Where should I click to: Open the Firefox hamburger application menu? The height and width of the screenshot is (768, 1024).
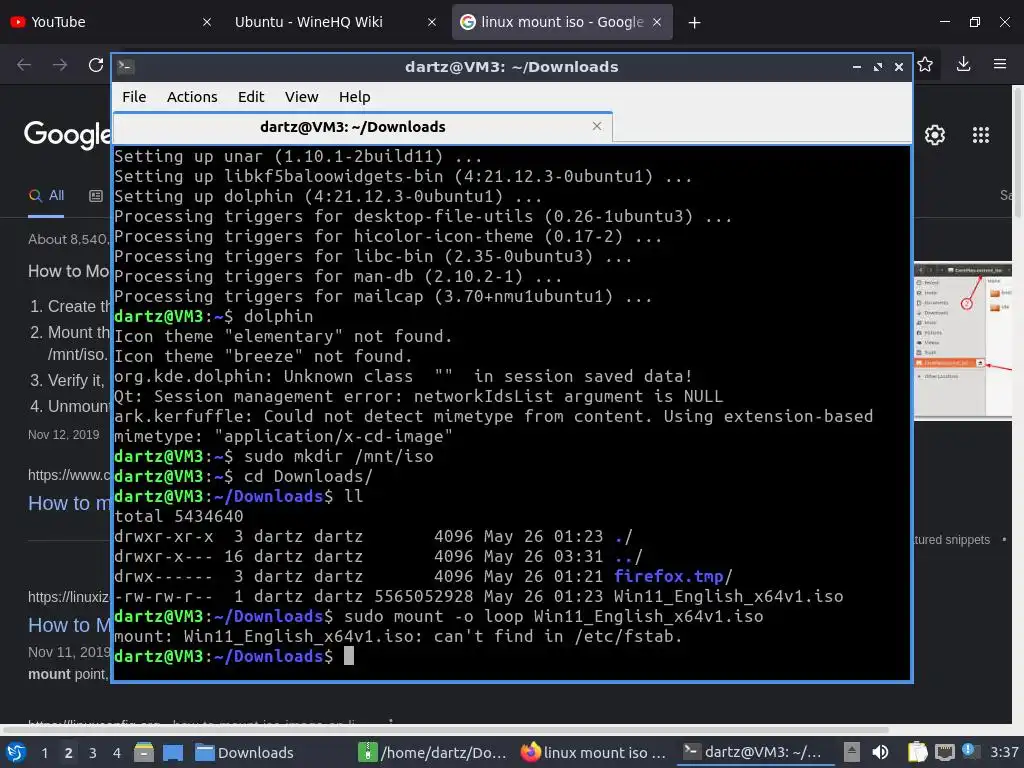1000,64
